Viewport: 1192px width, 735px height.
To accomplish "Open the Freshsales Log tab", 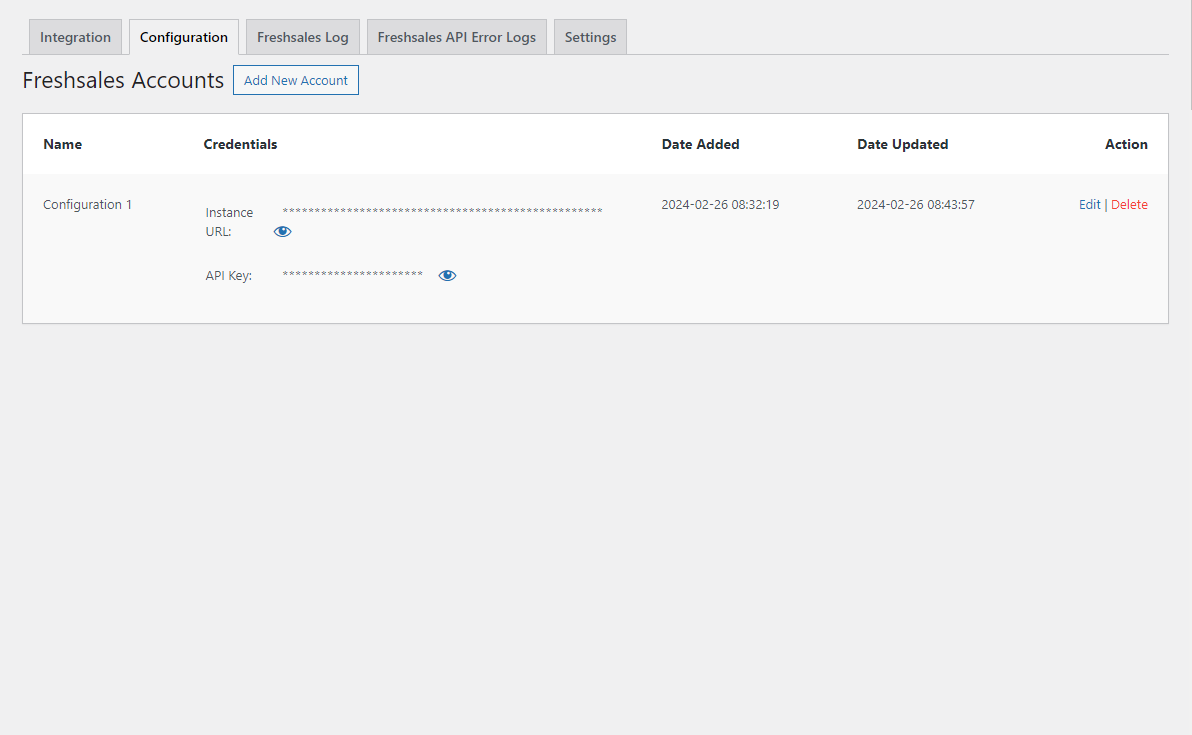I will click(x=303, y=37).
